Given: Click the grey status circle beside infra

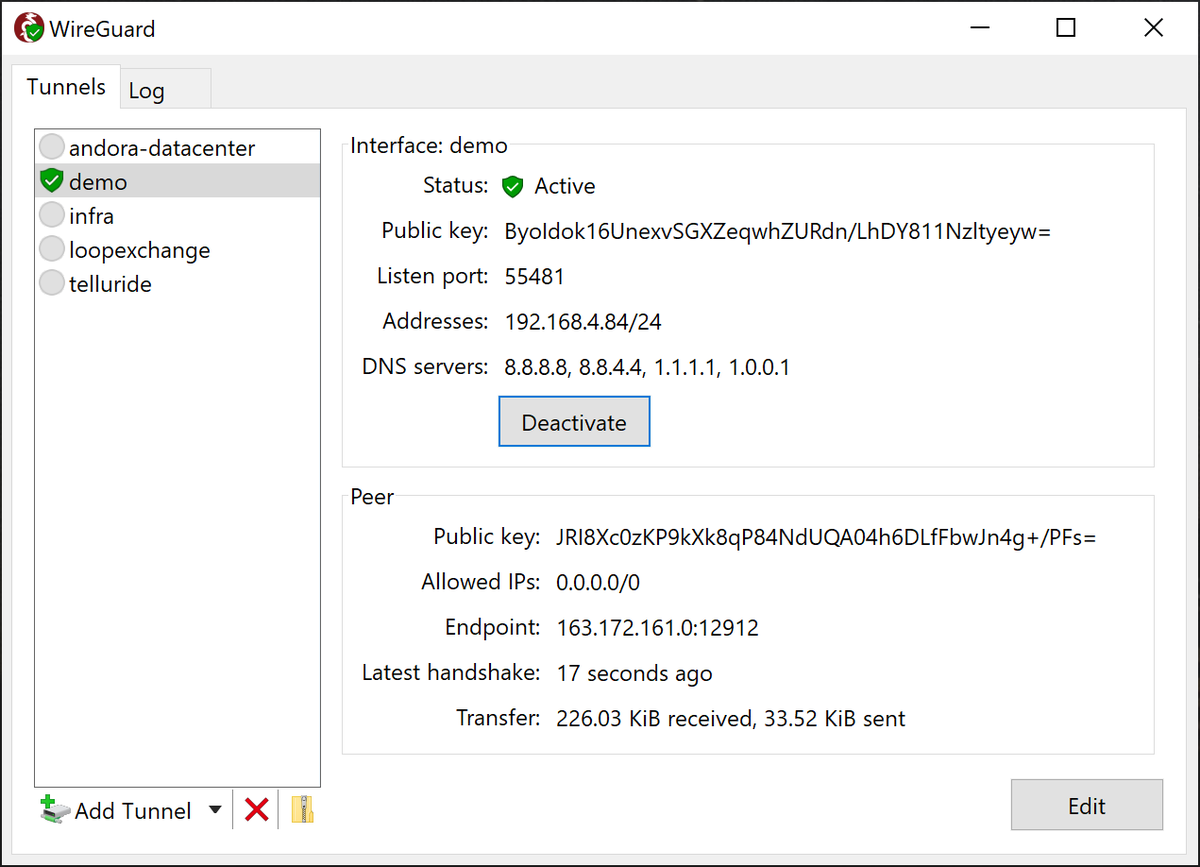Looking at the screenshot, I should point(52,216).
